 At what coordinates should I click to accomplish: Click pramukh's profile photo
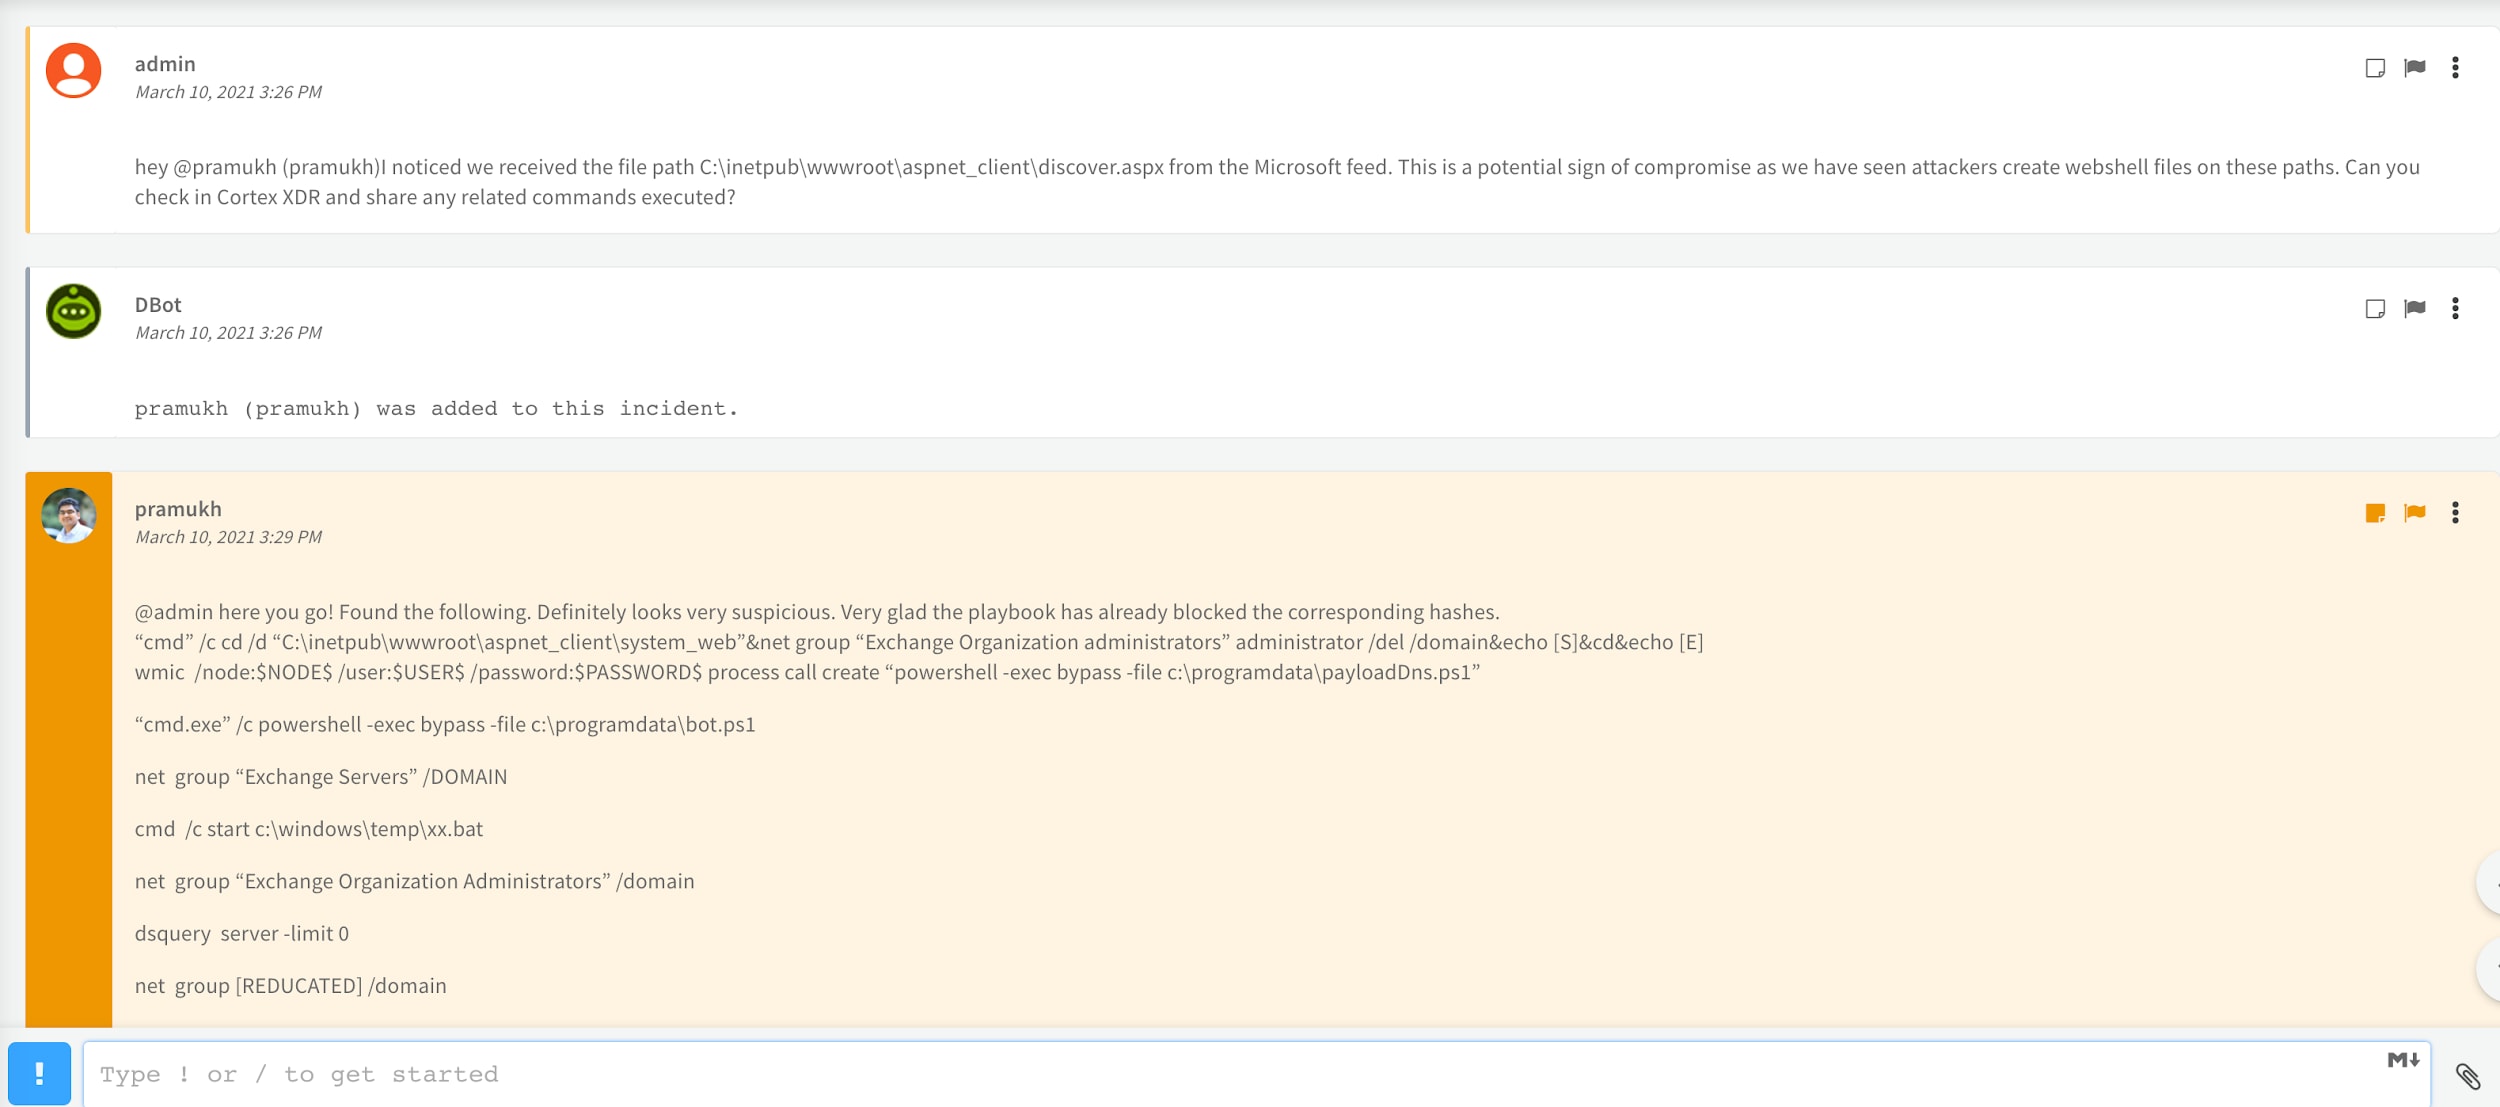click(x=68, y=516)
